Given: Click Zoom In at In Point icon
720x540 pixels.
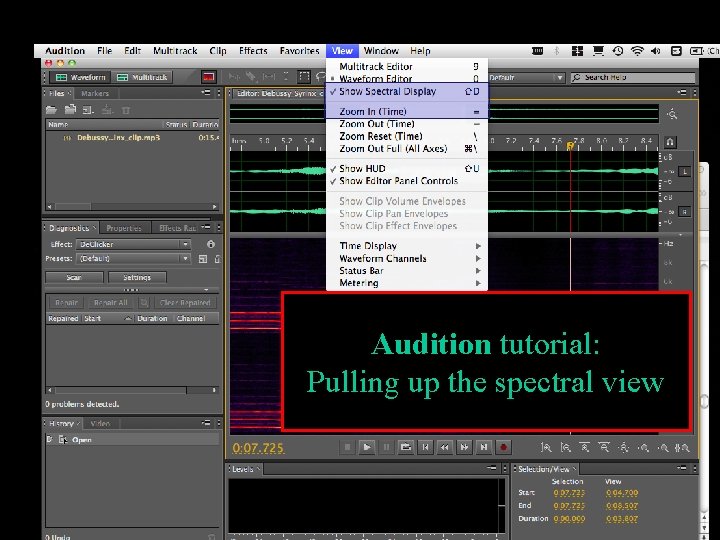Looking at the screenshot, I should (x=643, y=447).
